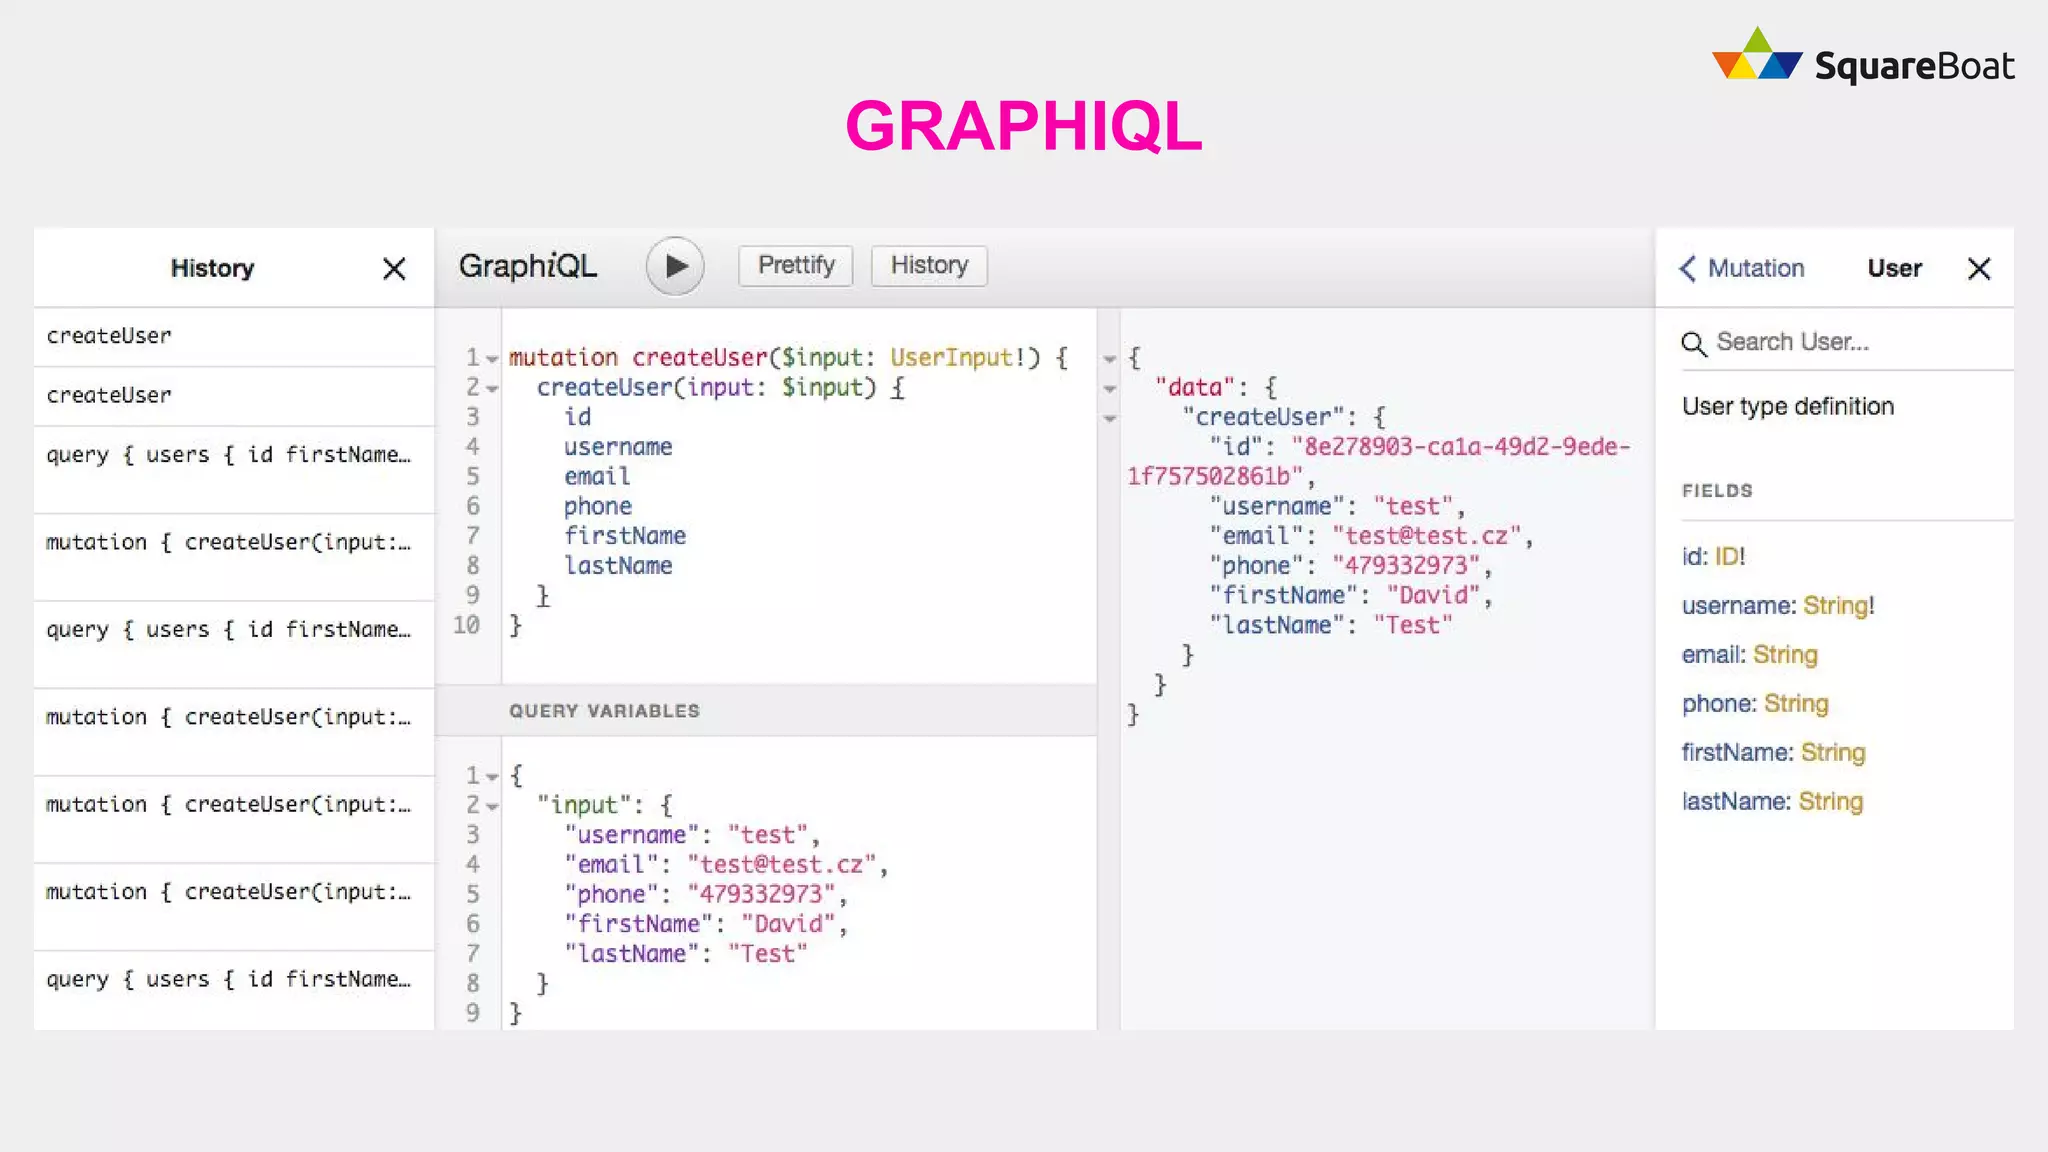The width and height of the screenshot is (2048, 1152).
Task: Click the firstName field name in docs
Action: [1736, 753]
